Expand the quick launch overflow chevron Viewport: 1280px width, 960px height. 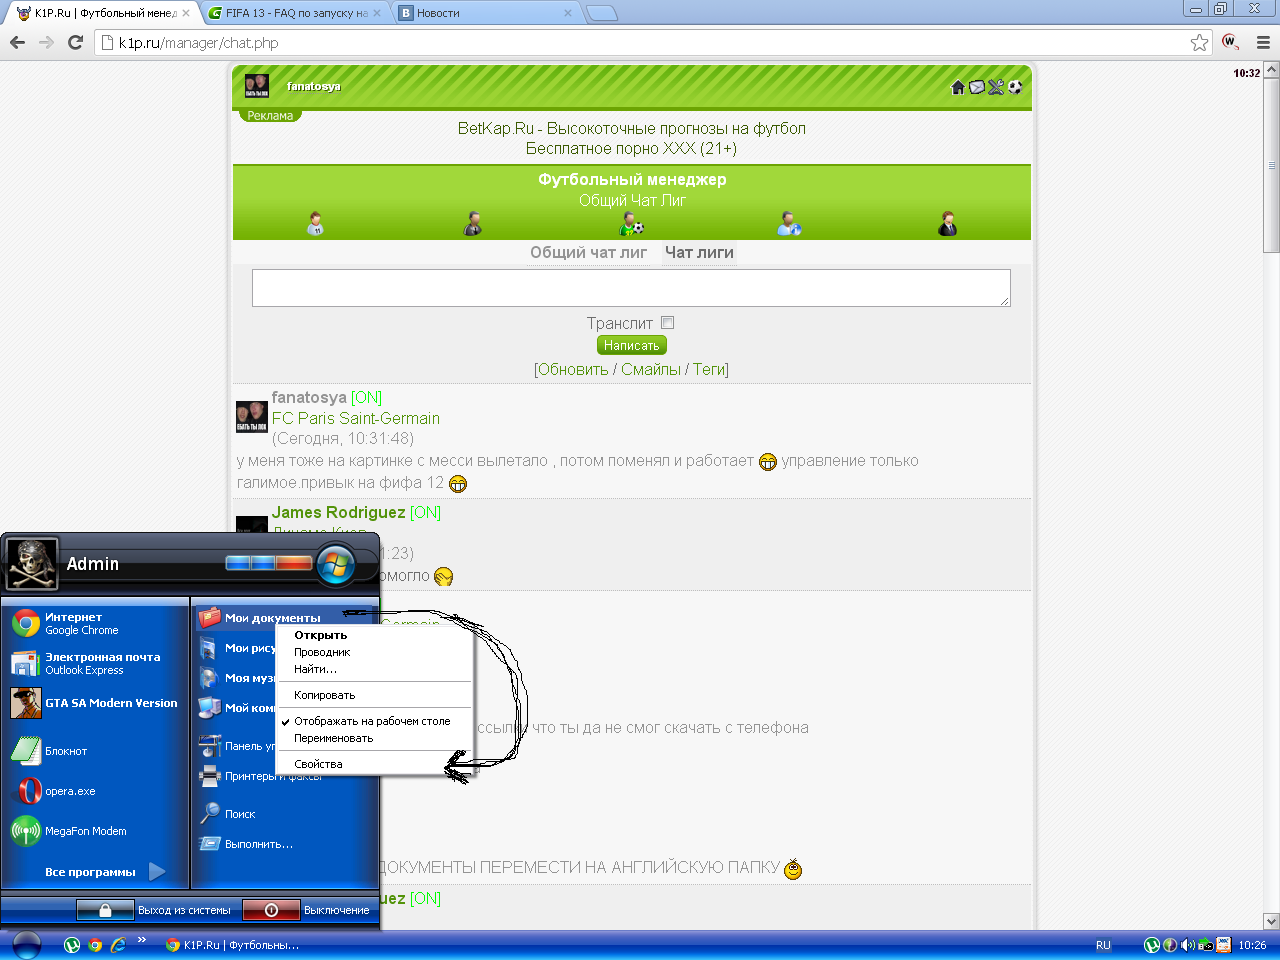(x=142, y=940)
